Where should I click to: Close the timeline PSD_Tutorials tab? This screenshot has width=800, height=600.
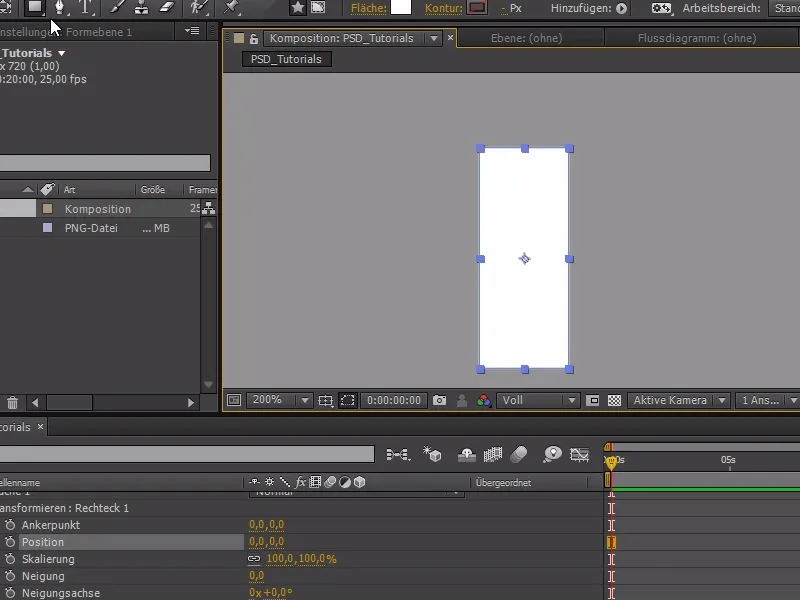40,427
